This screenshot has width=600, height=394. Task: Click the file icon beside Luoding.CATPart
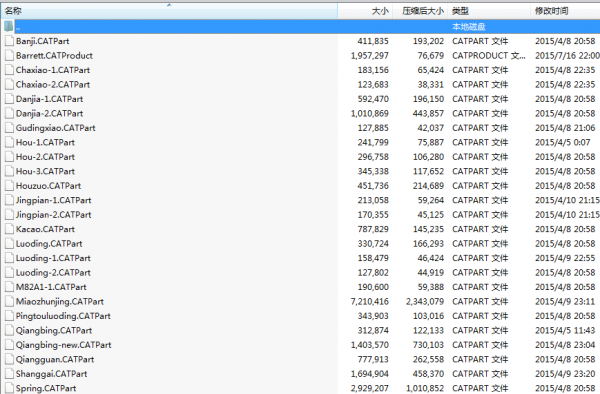pyautogui.click(x=9, y=244)
